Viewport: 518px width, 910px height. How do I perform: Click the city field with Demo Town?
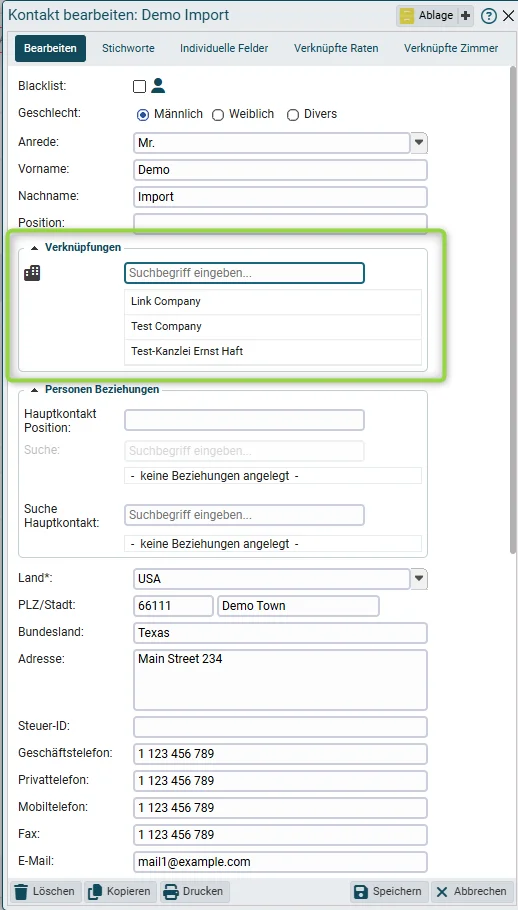pyautogui.click(x=298, y=606)
